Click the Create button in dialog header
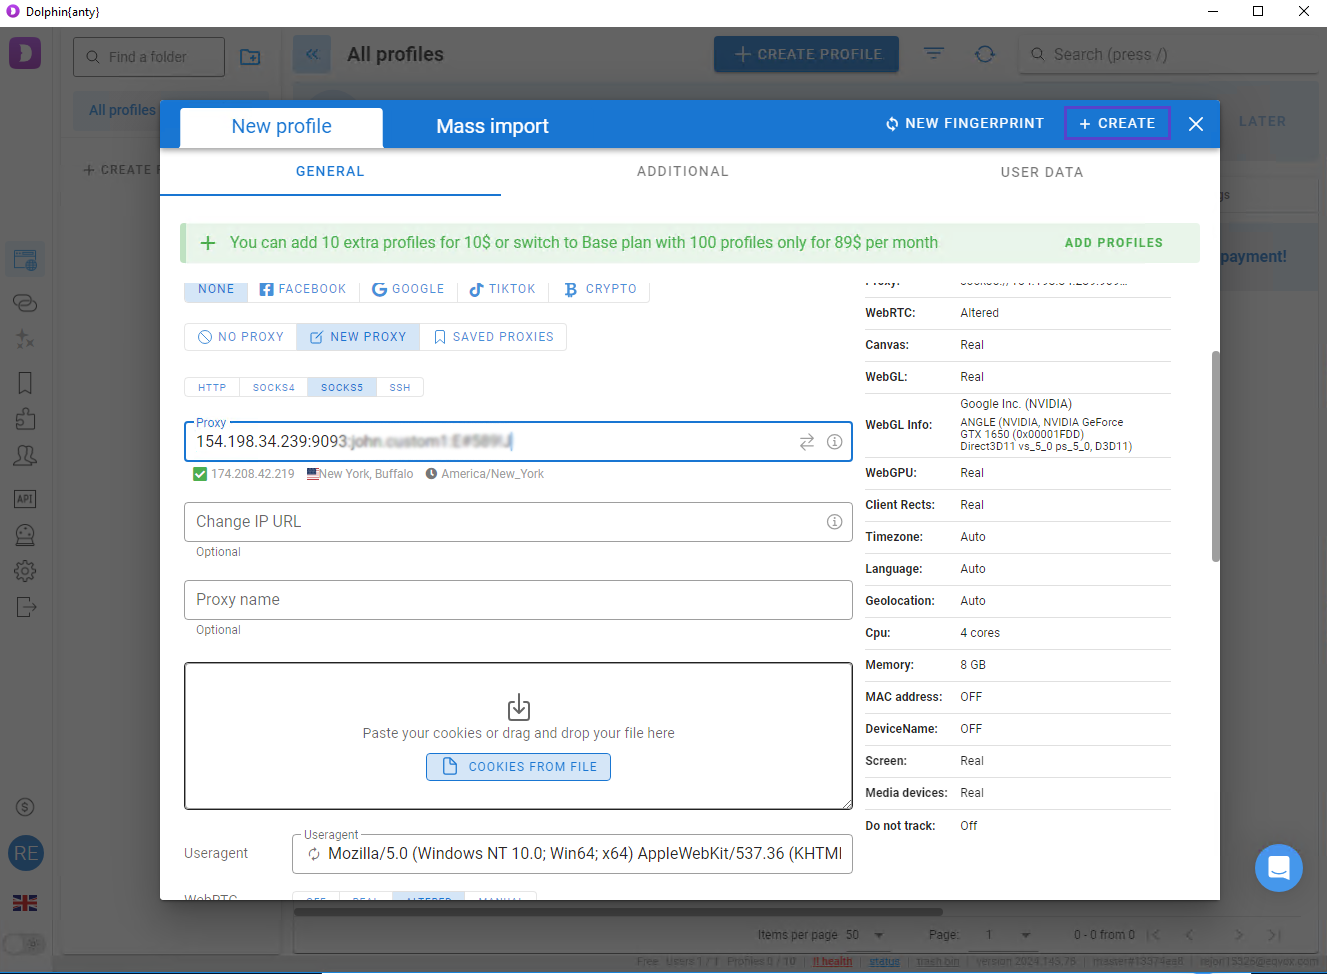The height and width of the screenshot is (974, 1327). (x=1116, y=124)
